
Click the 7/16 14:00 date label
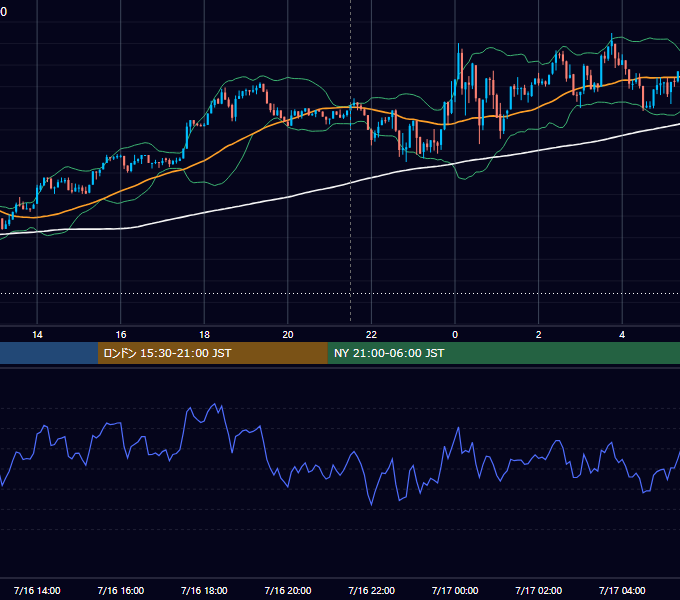tap(37, 590)
